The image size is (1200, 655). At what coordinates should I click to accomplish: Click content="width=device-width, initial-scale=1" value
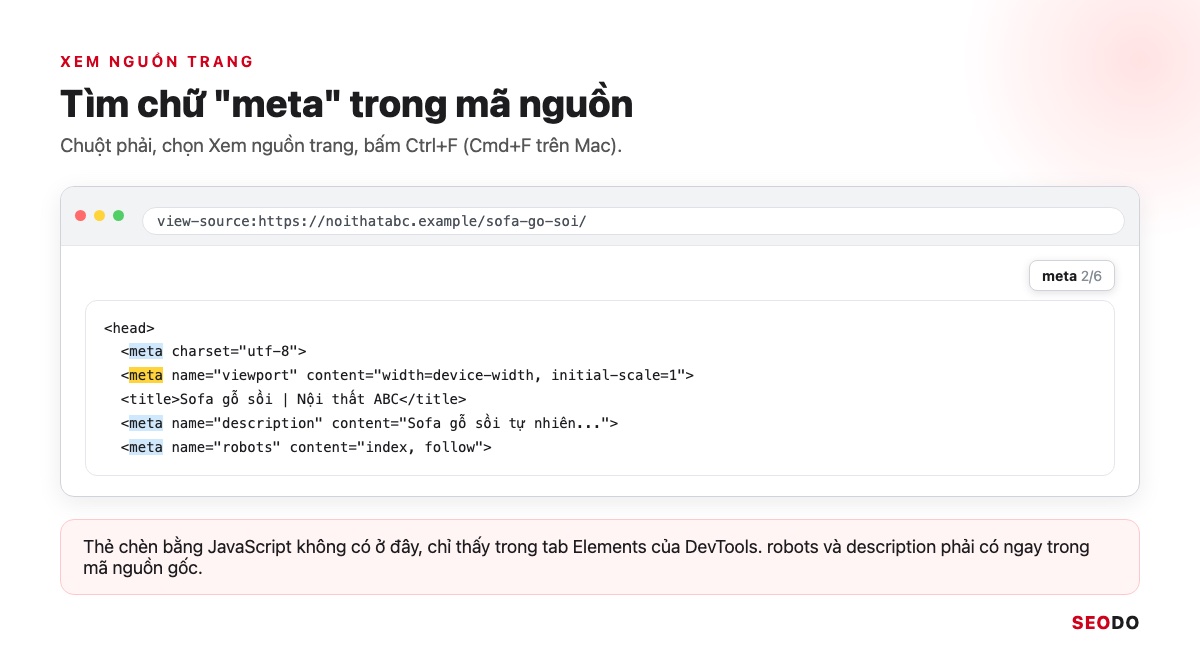click(495, 375)
